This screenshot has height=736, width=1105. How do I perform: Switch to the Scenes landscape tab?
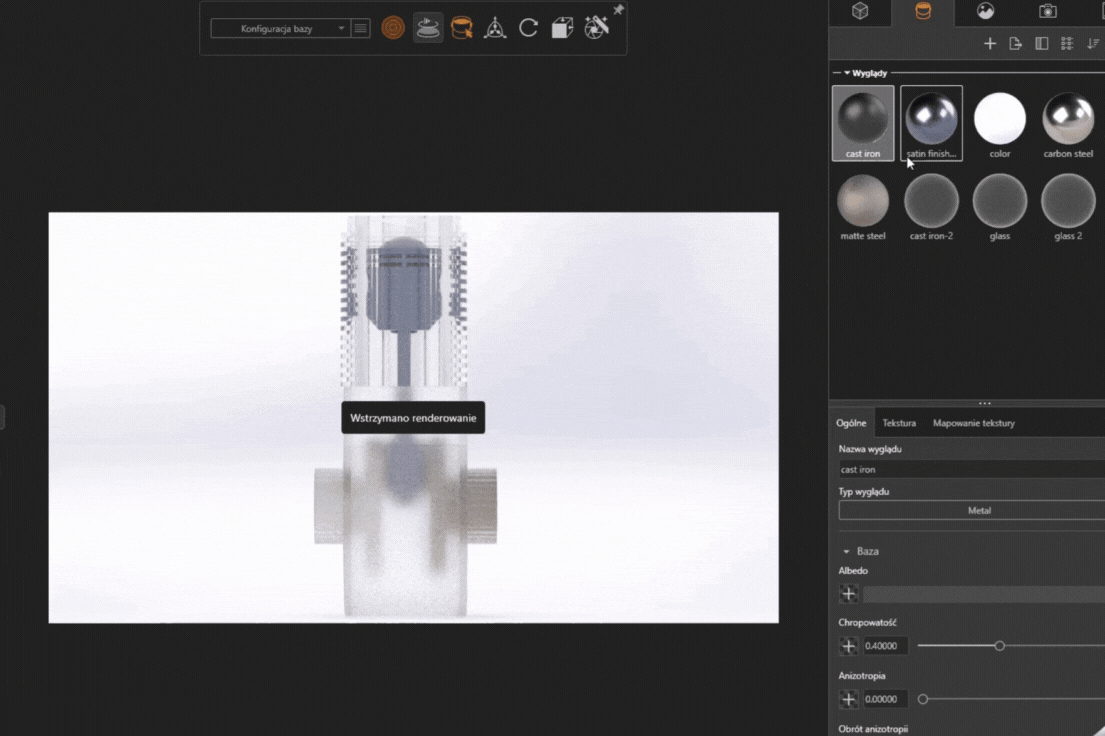(x=985, y=11)
